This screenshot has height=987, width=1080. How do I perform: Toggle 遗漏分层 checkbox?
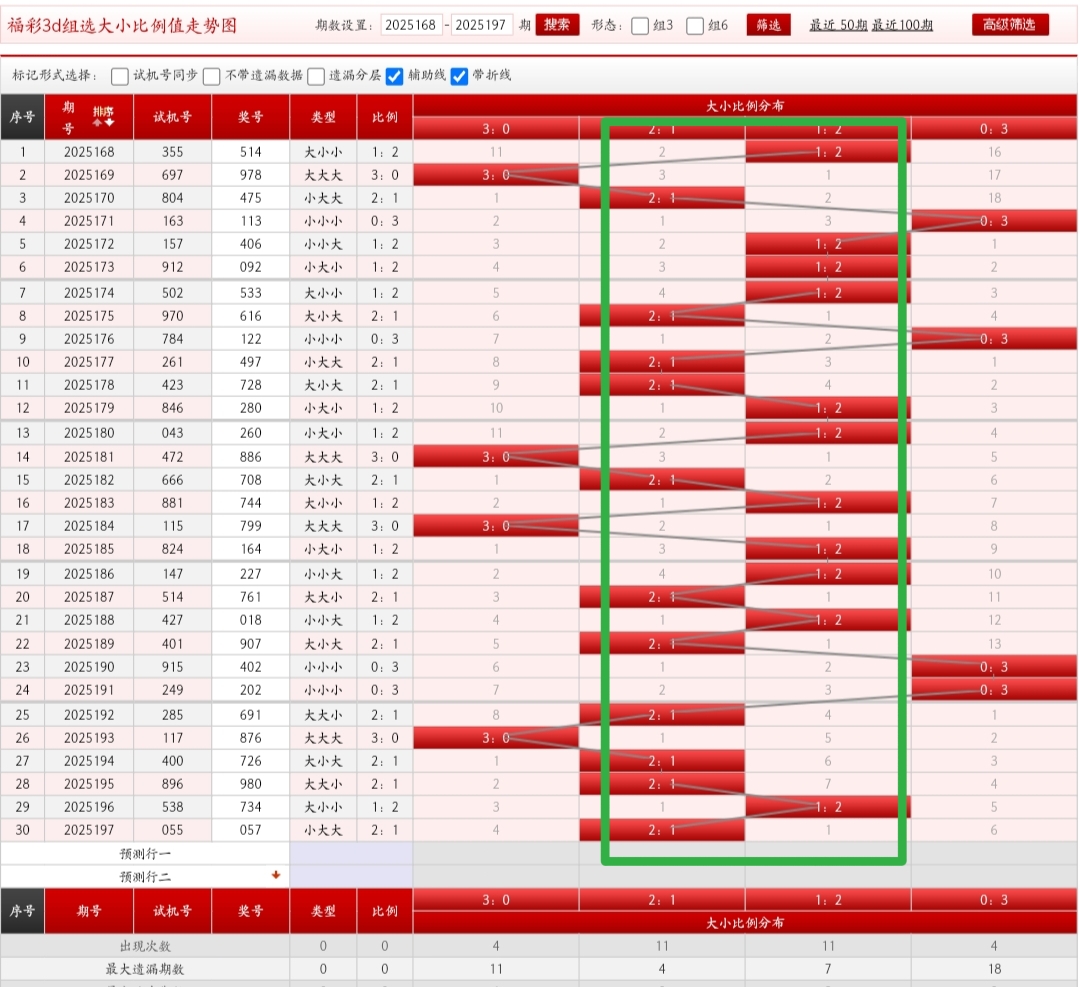click(316, 76)
